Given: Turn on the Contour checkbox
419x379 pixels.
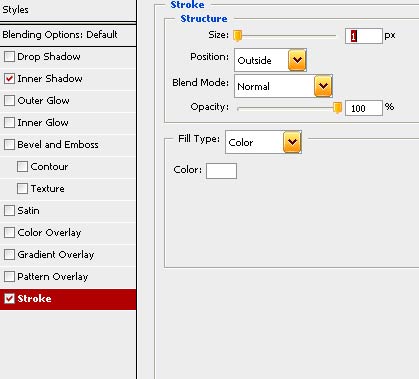Looking at the screenshot, I should (x=22, y=167).
